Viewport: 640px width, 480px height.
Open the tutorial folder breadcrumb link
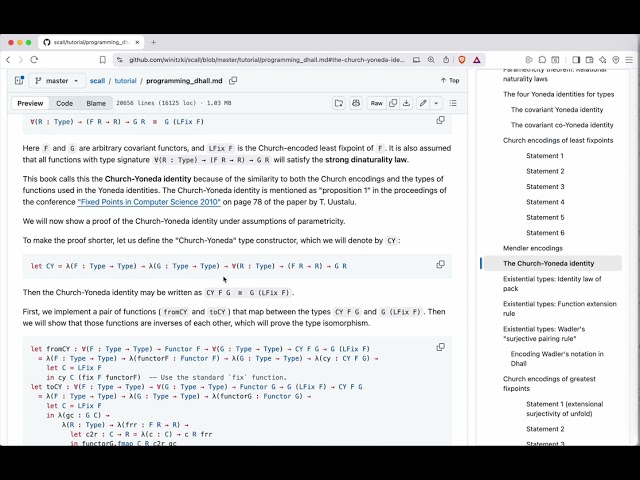125,80
